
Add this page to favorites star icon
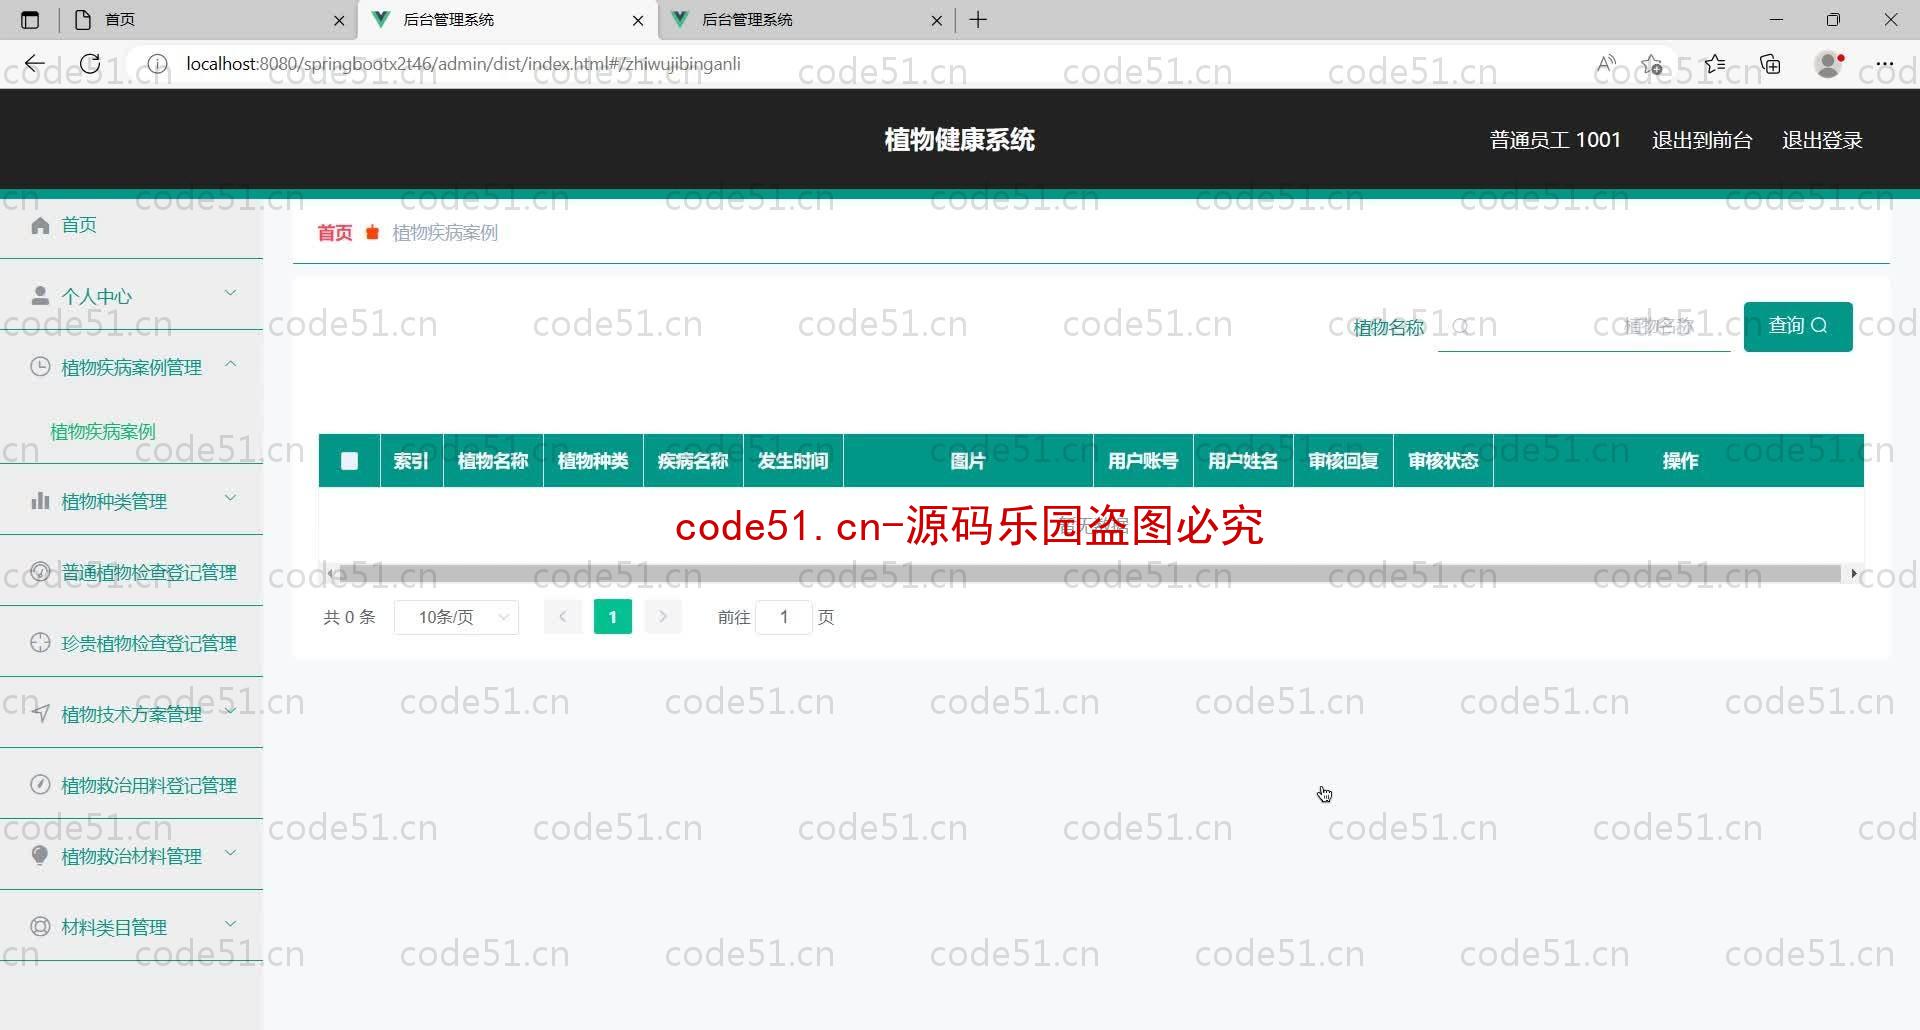tap(1652, 64)
